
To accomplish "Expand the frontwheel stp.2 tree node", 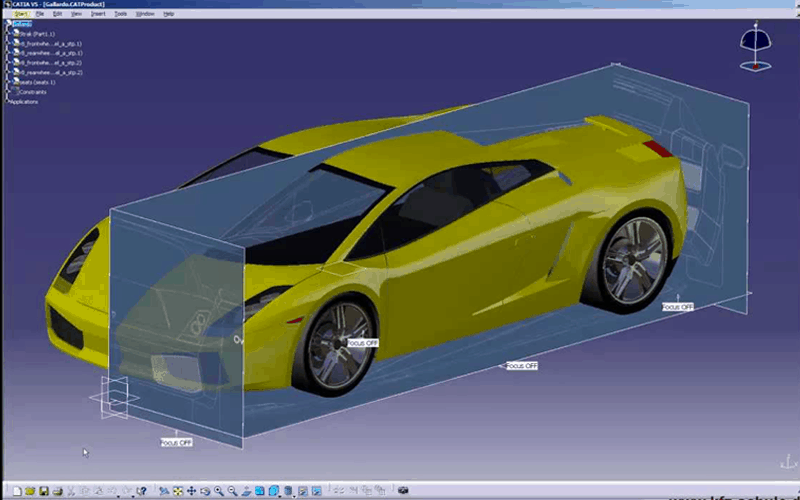I will pyautogui.click(x=7, y=62).
